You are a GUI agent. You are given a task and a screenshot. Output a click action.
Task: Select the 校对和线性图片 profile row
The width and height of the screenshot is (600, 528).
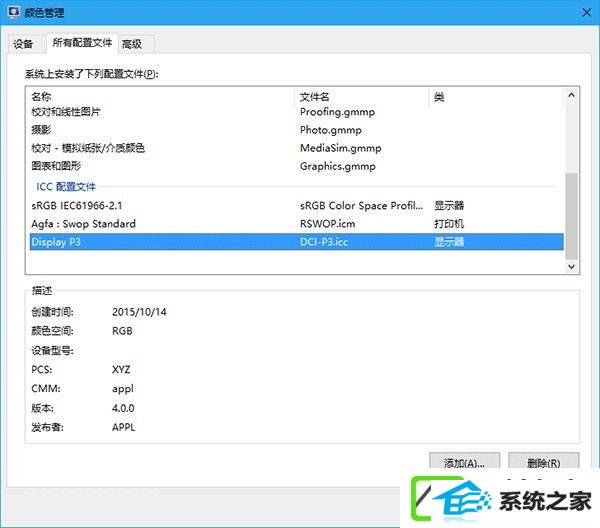[x=297, y=112]
